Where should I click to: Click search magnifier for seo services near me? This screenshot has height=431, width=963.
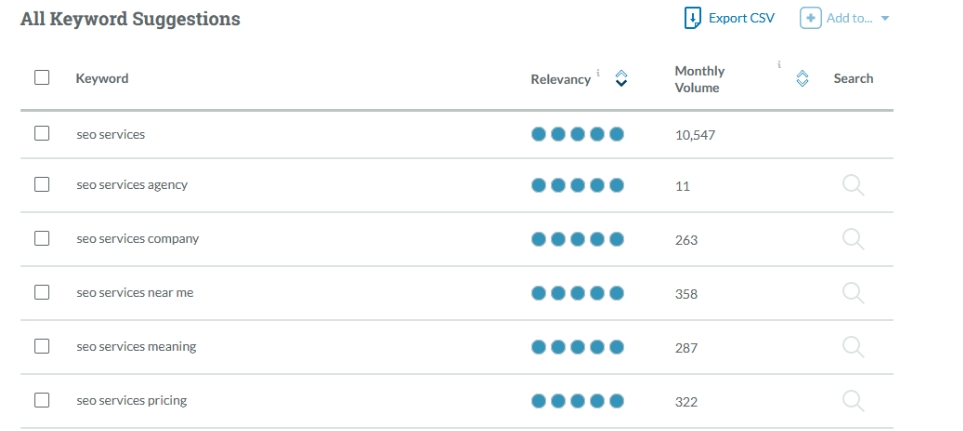click(853, 293)
